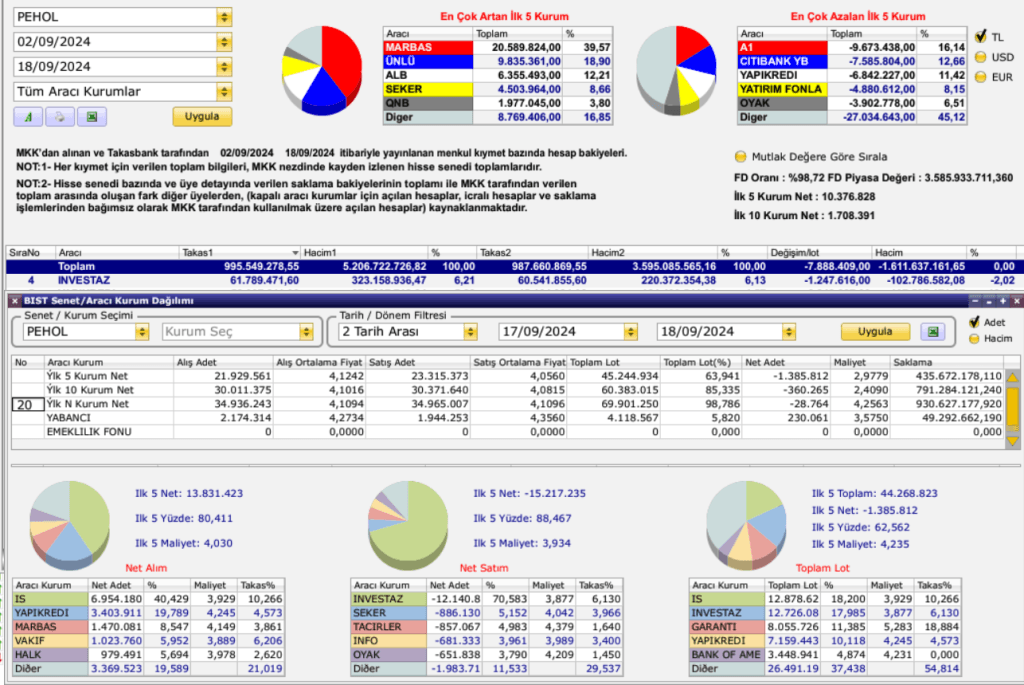The width and height of the screenshot is (1024, 685).
Task: Click the red A1 legend entry
Action: (x=782, y=48)
